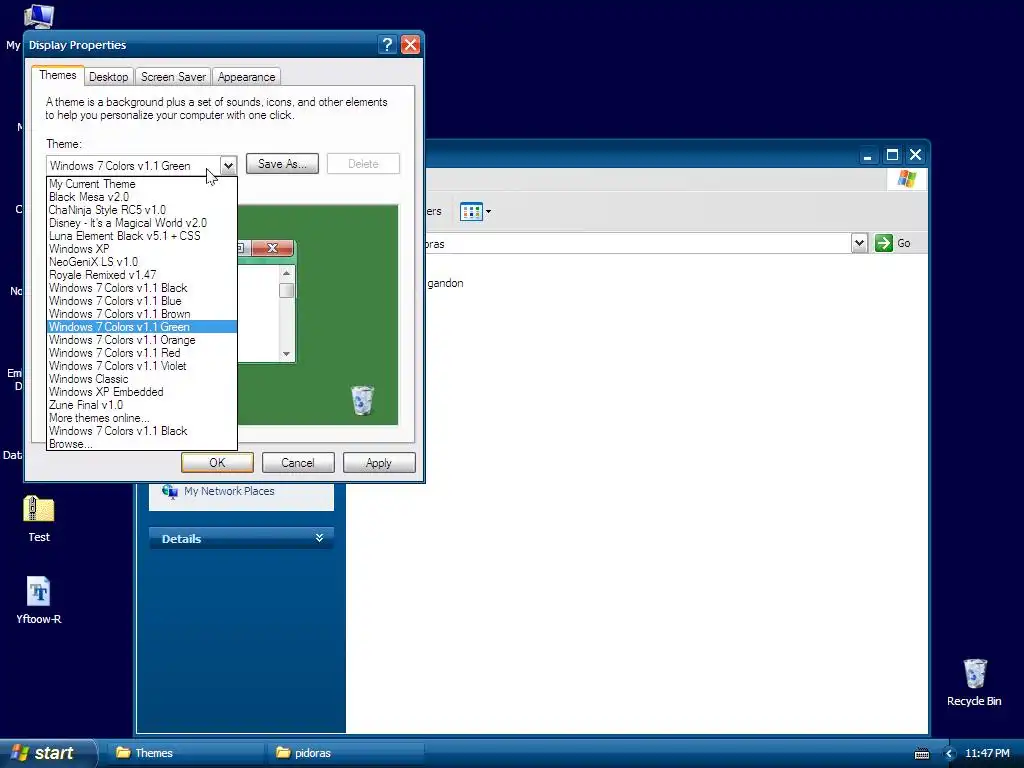Switch to Themes taskbar window
This screenshot has height=768, width=1024.
tap(185, 753)
